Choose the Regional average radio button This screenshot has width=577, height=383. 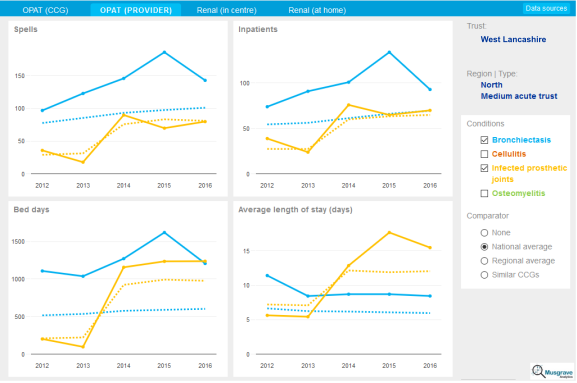tap(484, 261)
